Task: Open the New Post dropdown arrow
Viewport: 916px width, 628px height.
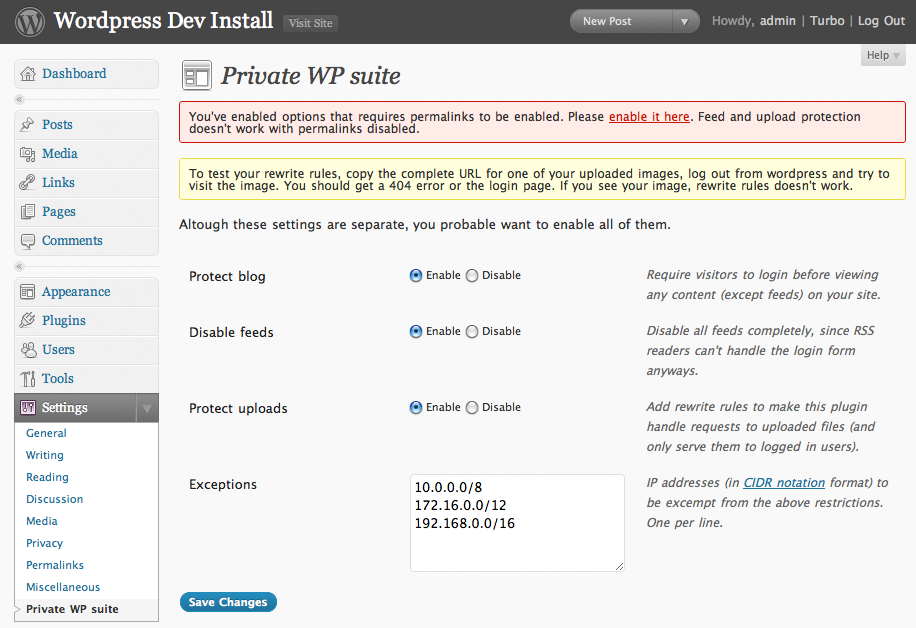Action: pos(685,21)
